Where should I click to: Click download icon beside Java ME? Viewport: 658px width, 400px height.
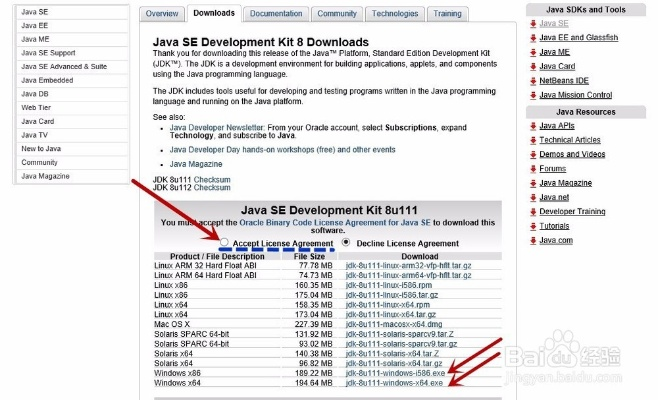(x=533, y=52)
